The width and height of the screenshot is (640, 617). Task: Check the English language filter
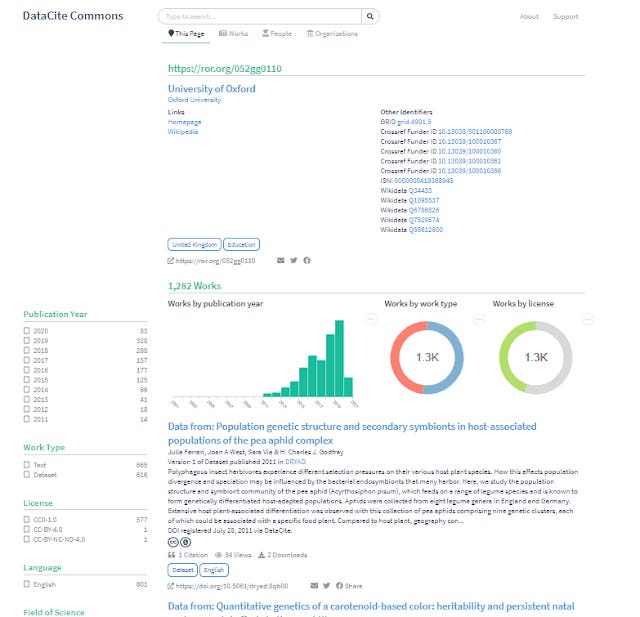27,584
